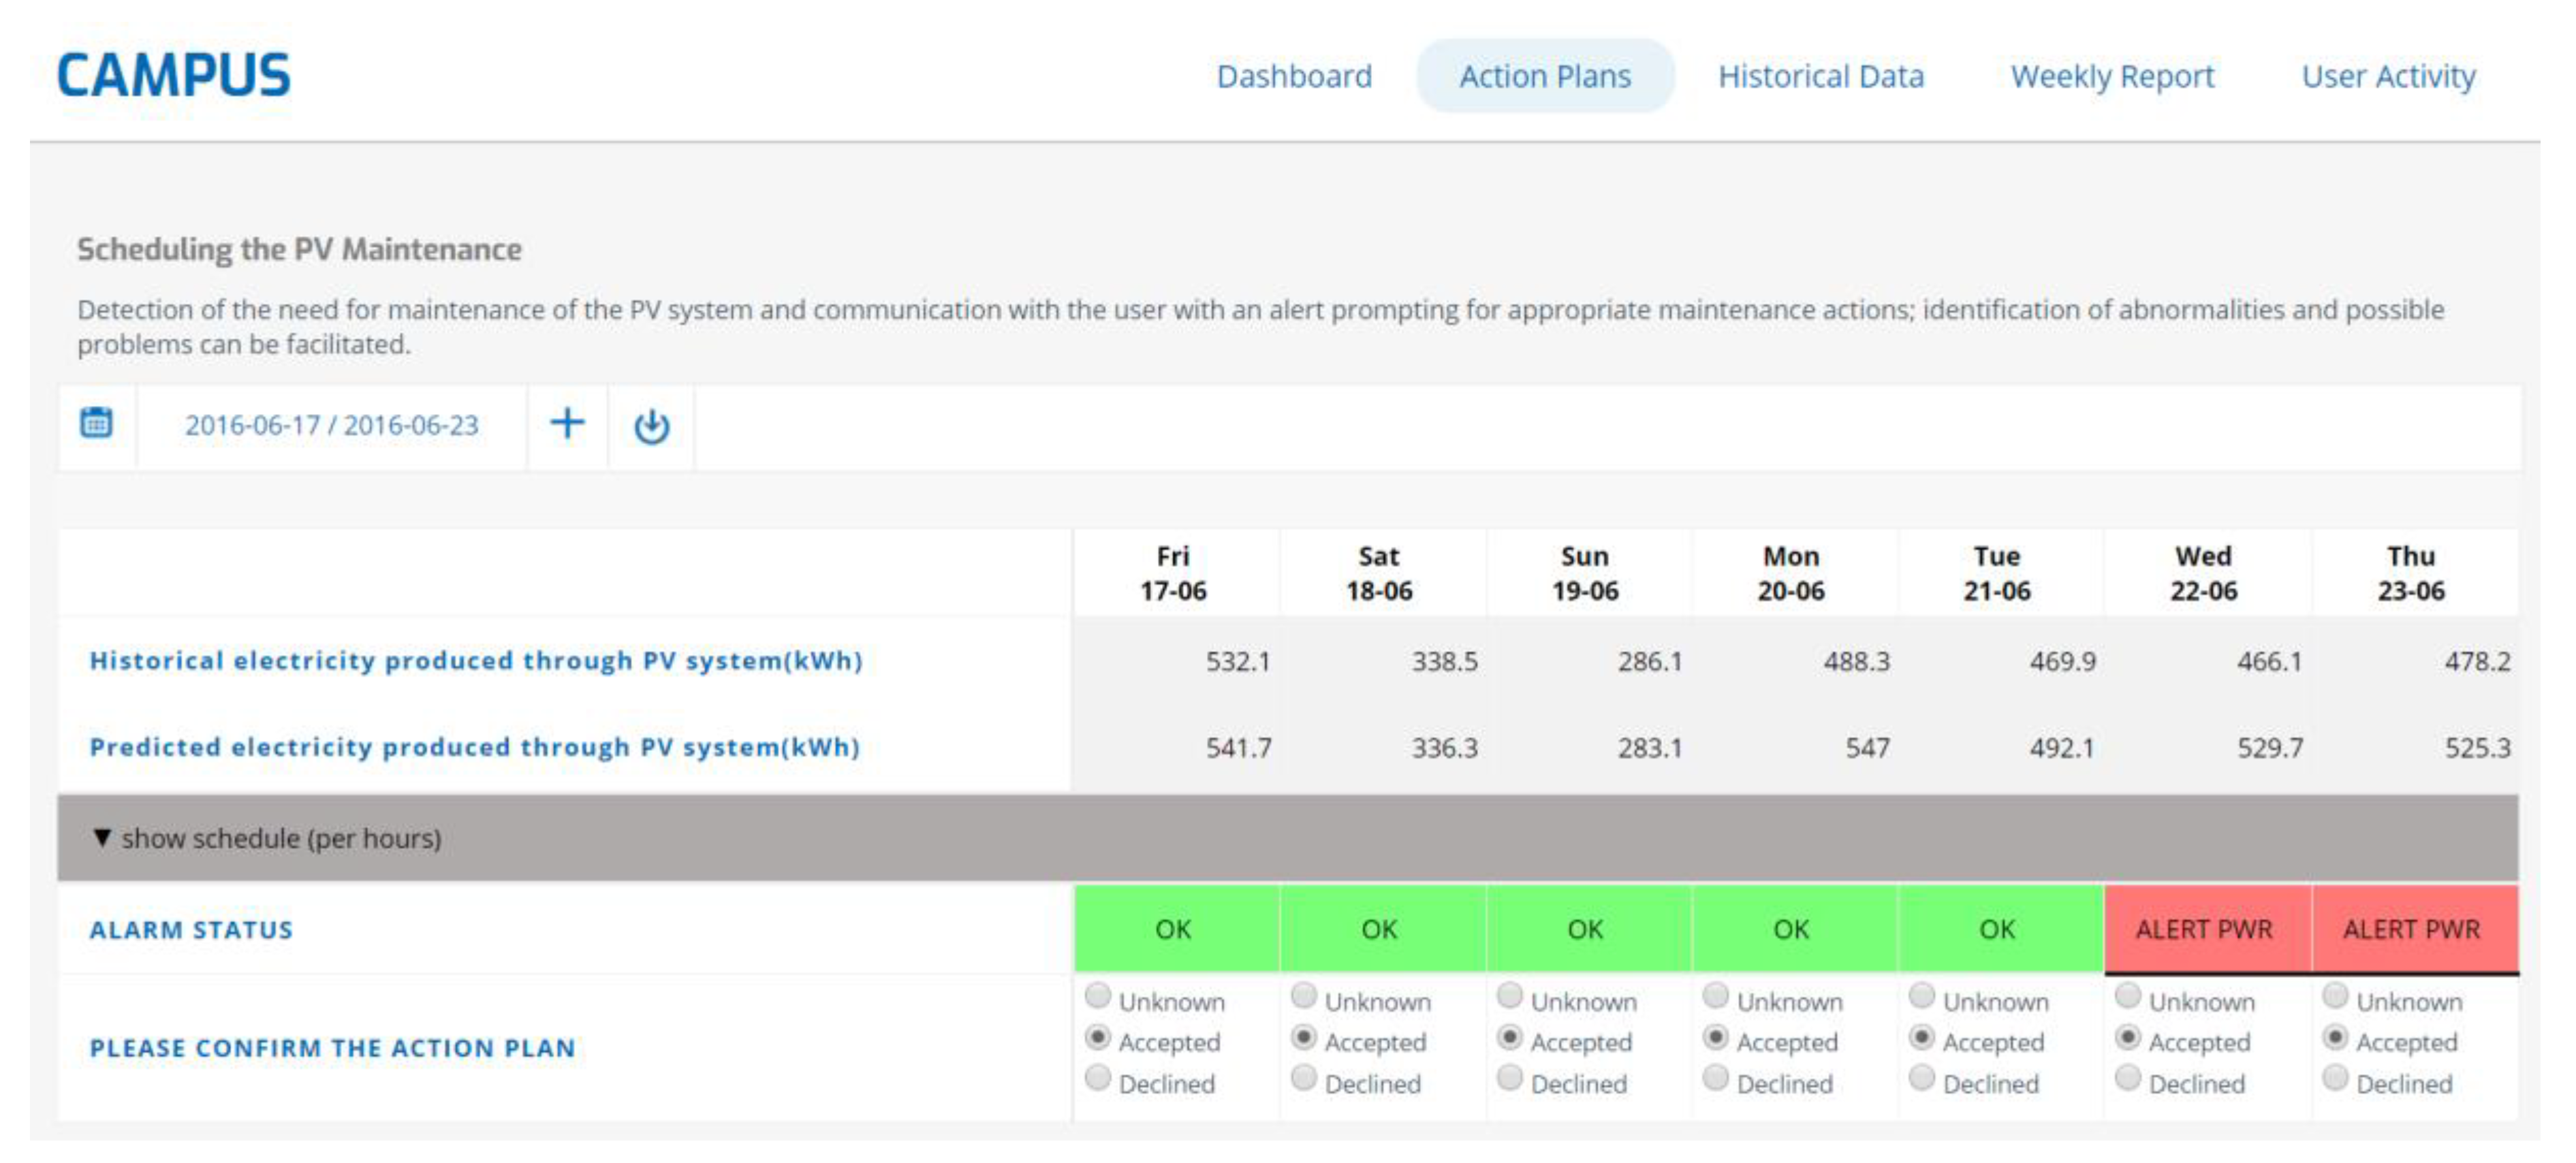Choose Declined for Thu 23-06
This screenshot has width=2576, height=1163.
(2335, 1078)
